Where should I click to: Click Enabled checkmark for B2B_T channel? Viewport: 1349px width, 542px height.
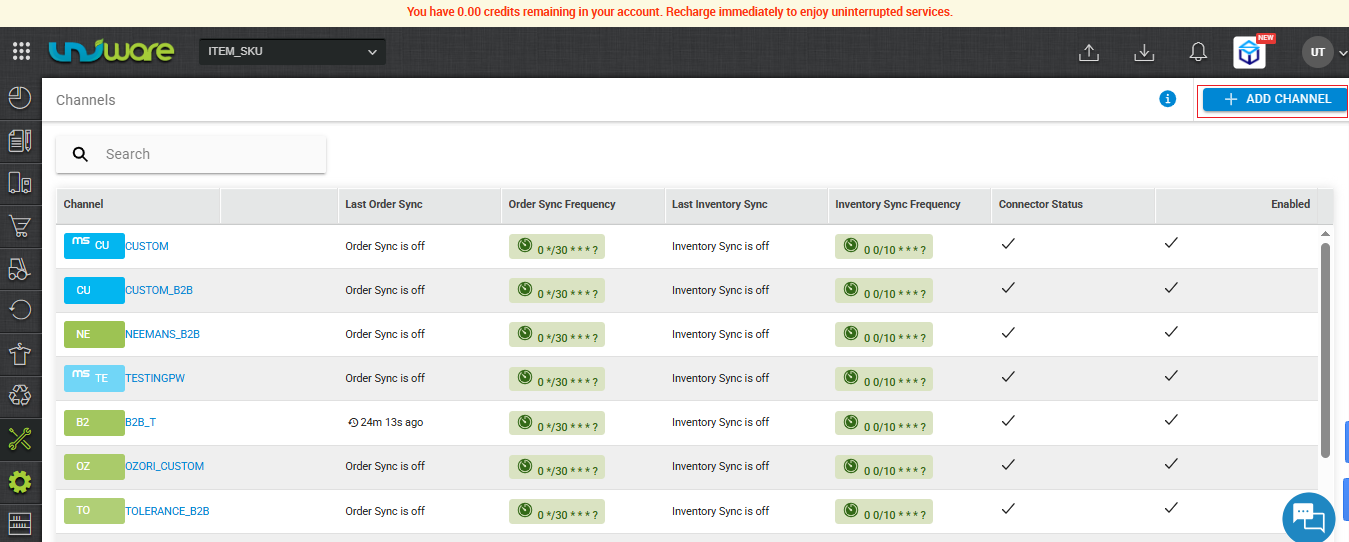pos(1171,420)
